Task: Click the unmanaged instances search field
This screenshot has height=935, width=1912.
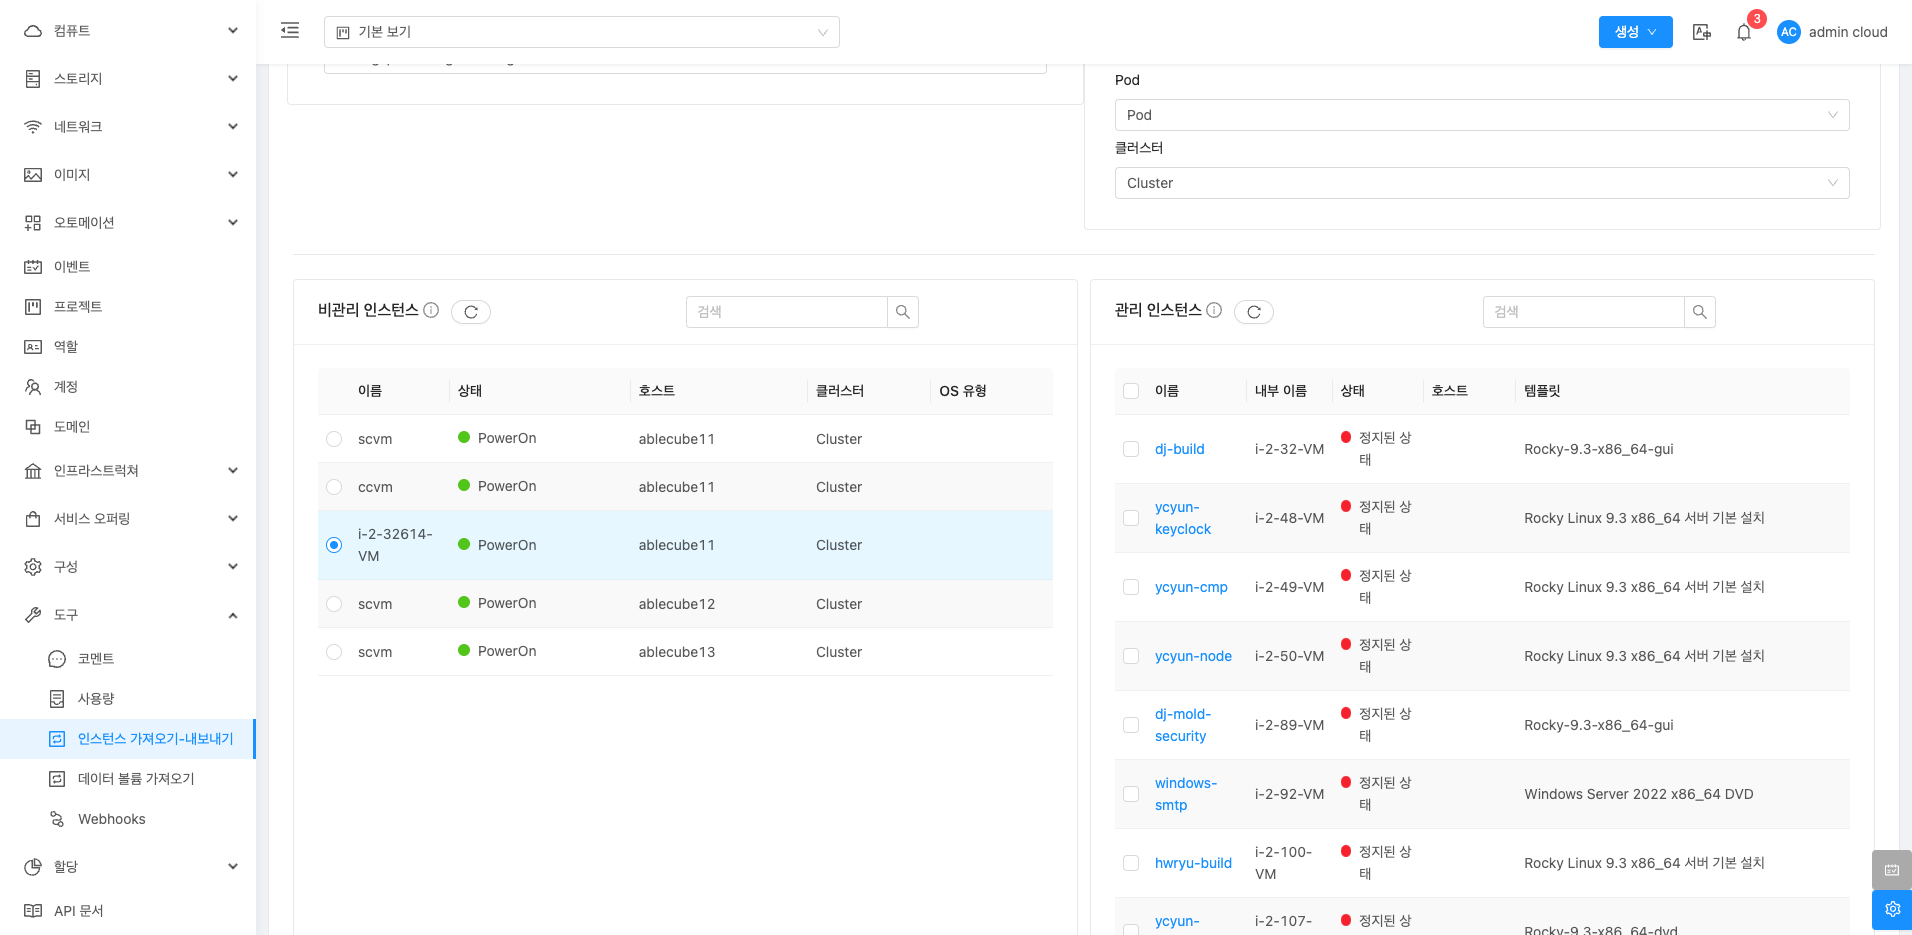Action: (786, 312)
